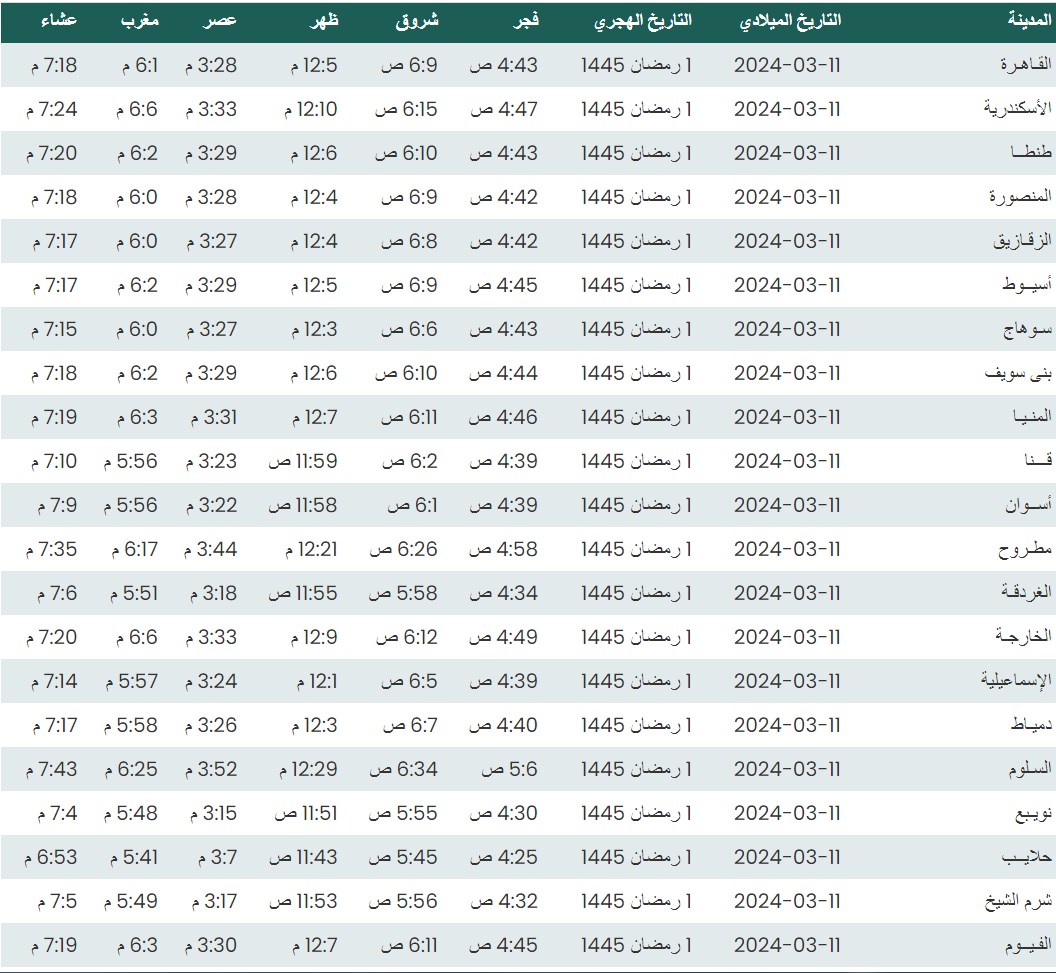Select the القاهرة city cell
Screen dimensions: 1056x973
pyautogui.click(x=1026, y=65)
